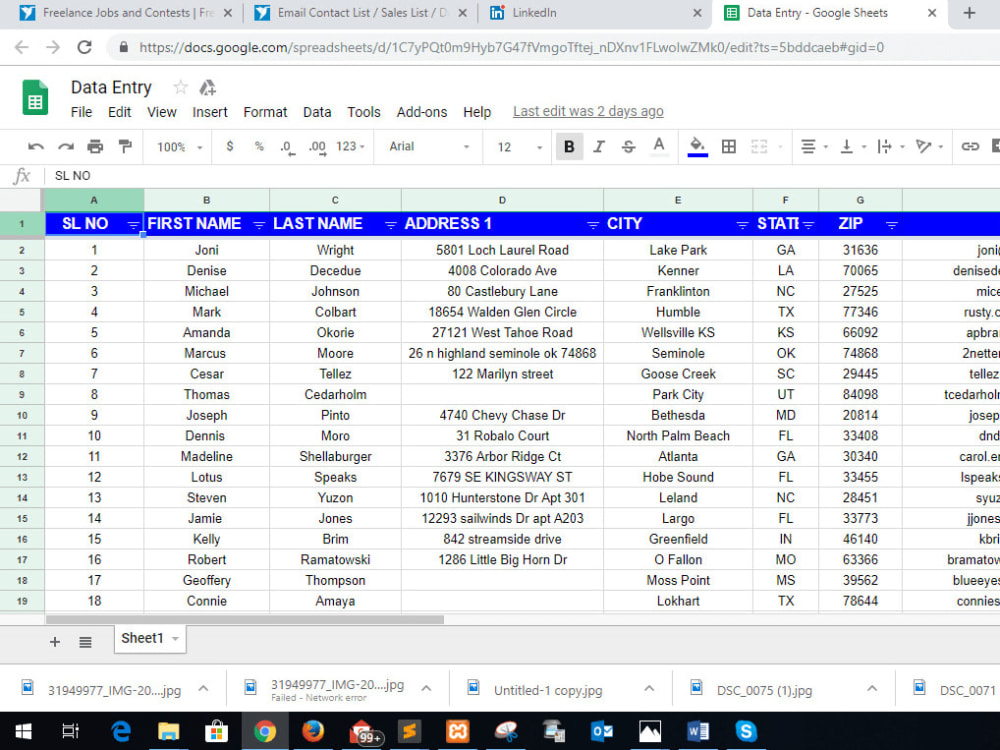The height and width of the screenshot is (750, 1000).
Task: Add a new sheet with plus button
Action: coord(55,642)
